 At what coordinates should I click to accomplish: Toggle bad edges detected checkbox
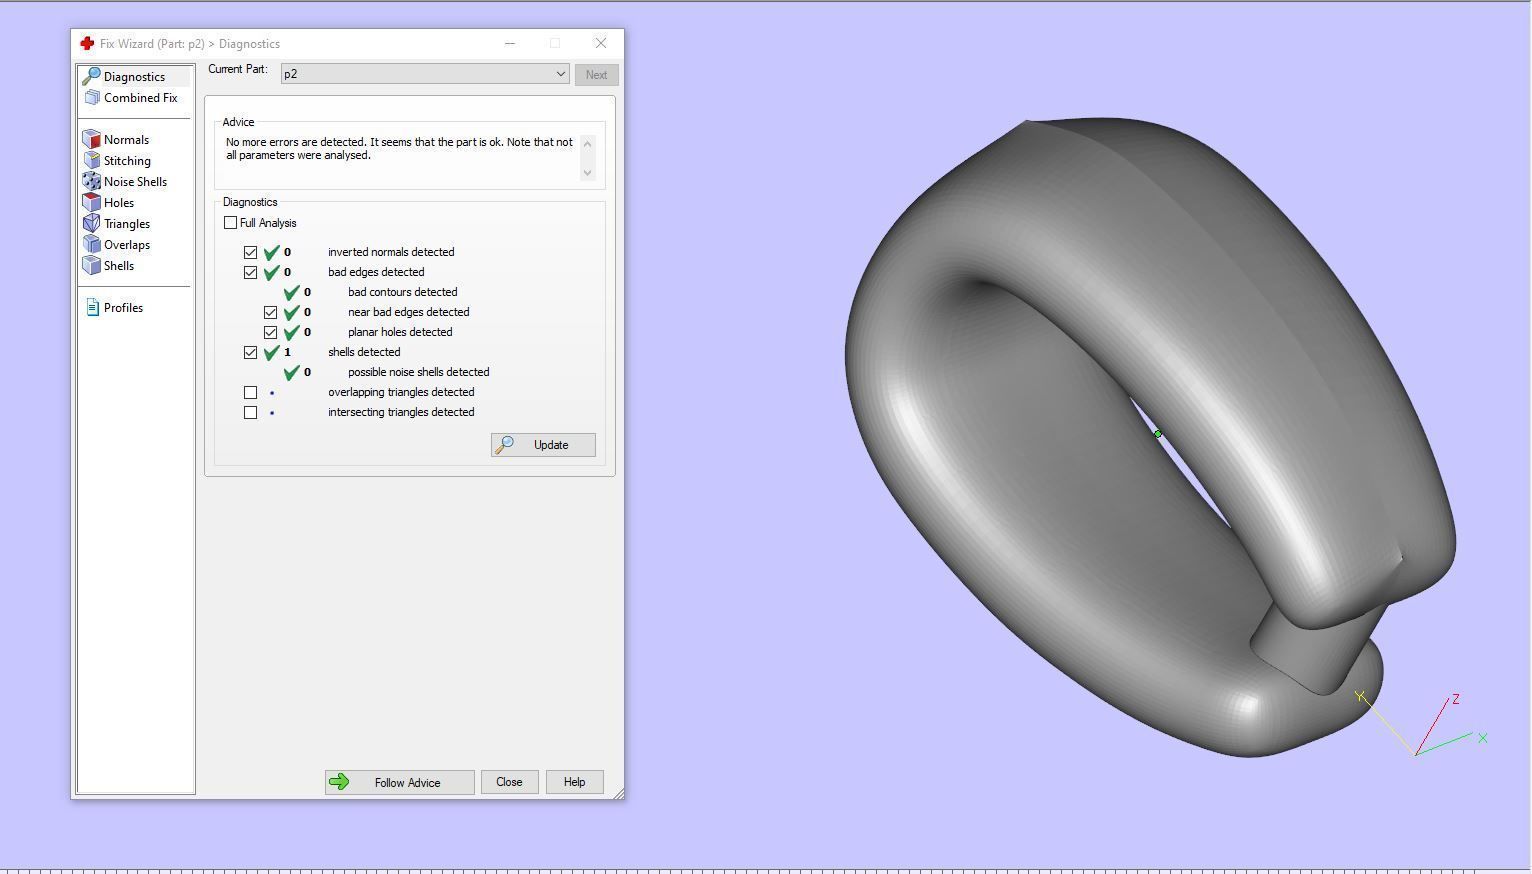pyautogui.click(x=251, y=272)
